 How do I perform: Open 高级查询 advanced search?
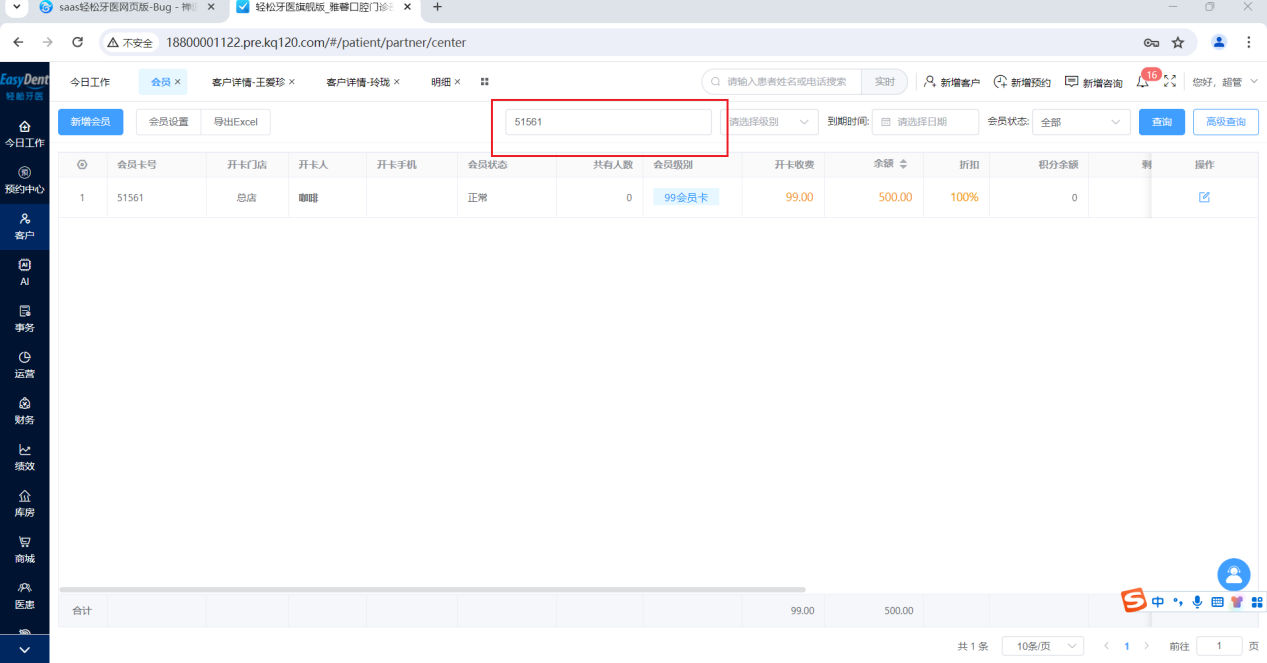(1226, 122)
